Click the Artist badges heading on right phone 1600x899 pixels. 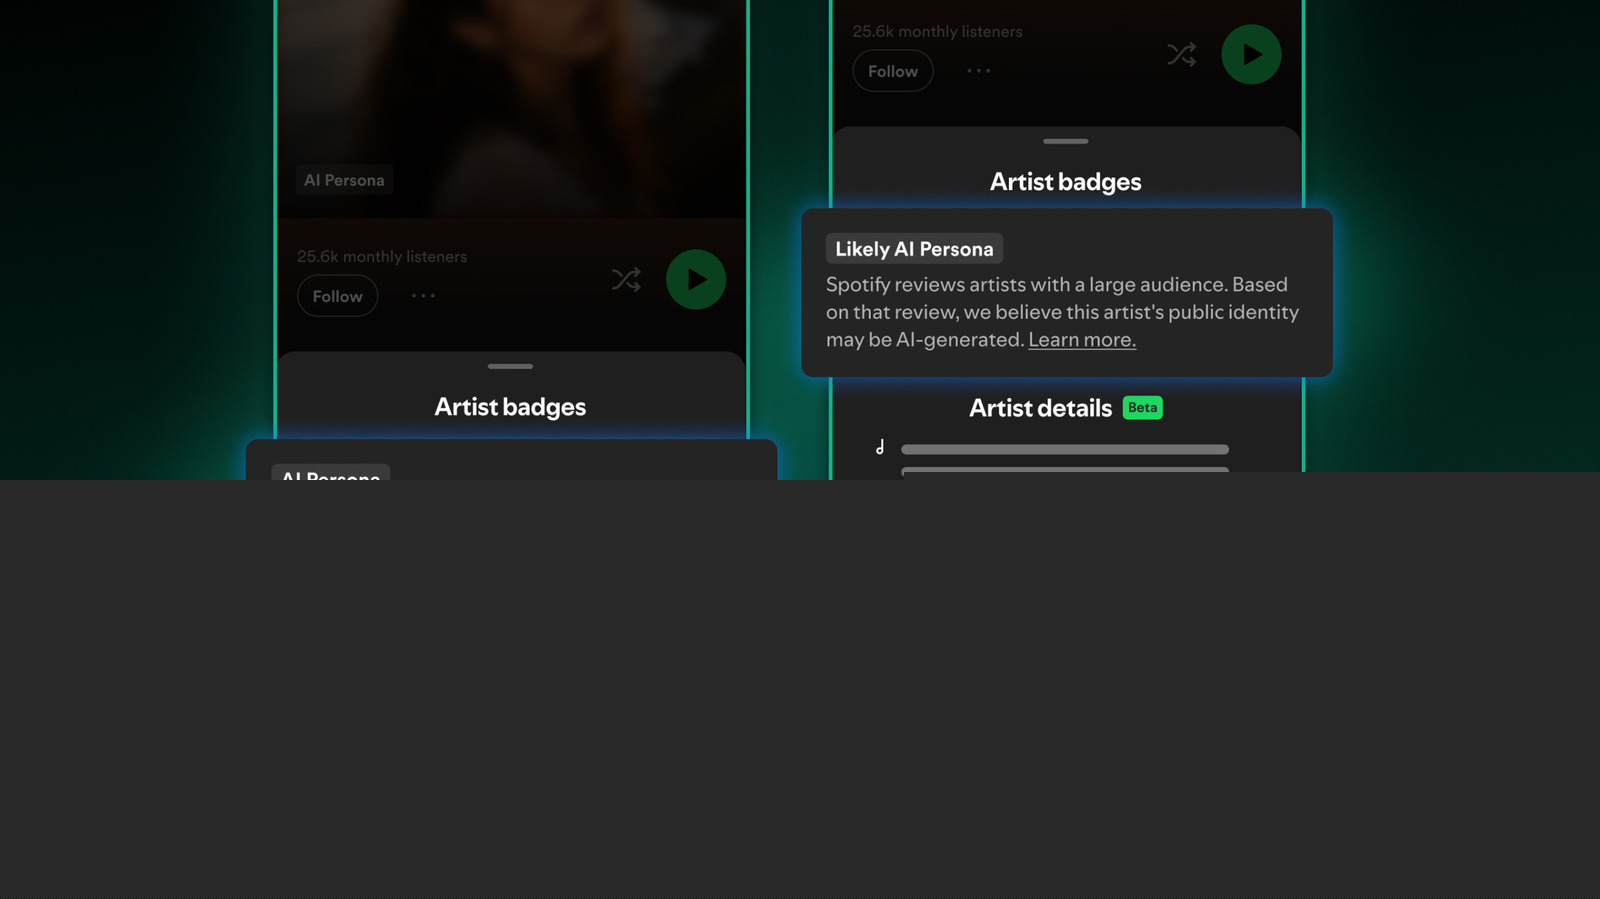tap(1066, 182)
